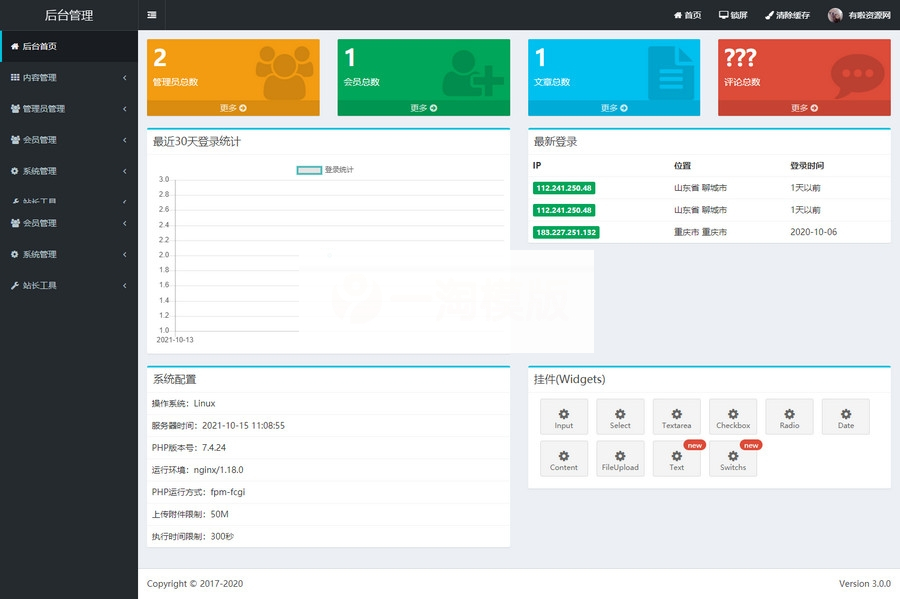The image size is (900, 599).
Task: Expand the 站长工具 sidebar section
Action: tap(68, 285)
